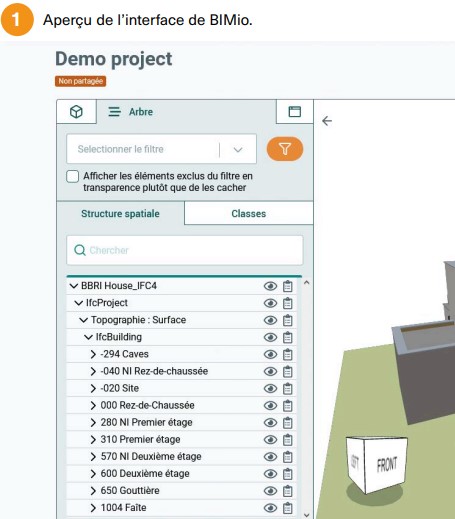Open clipboard properties for 280 NI Premier étage
The height and width of the screenshot is (519, 455).
coord(288,423)
